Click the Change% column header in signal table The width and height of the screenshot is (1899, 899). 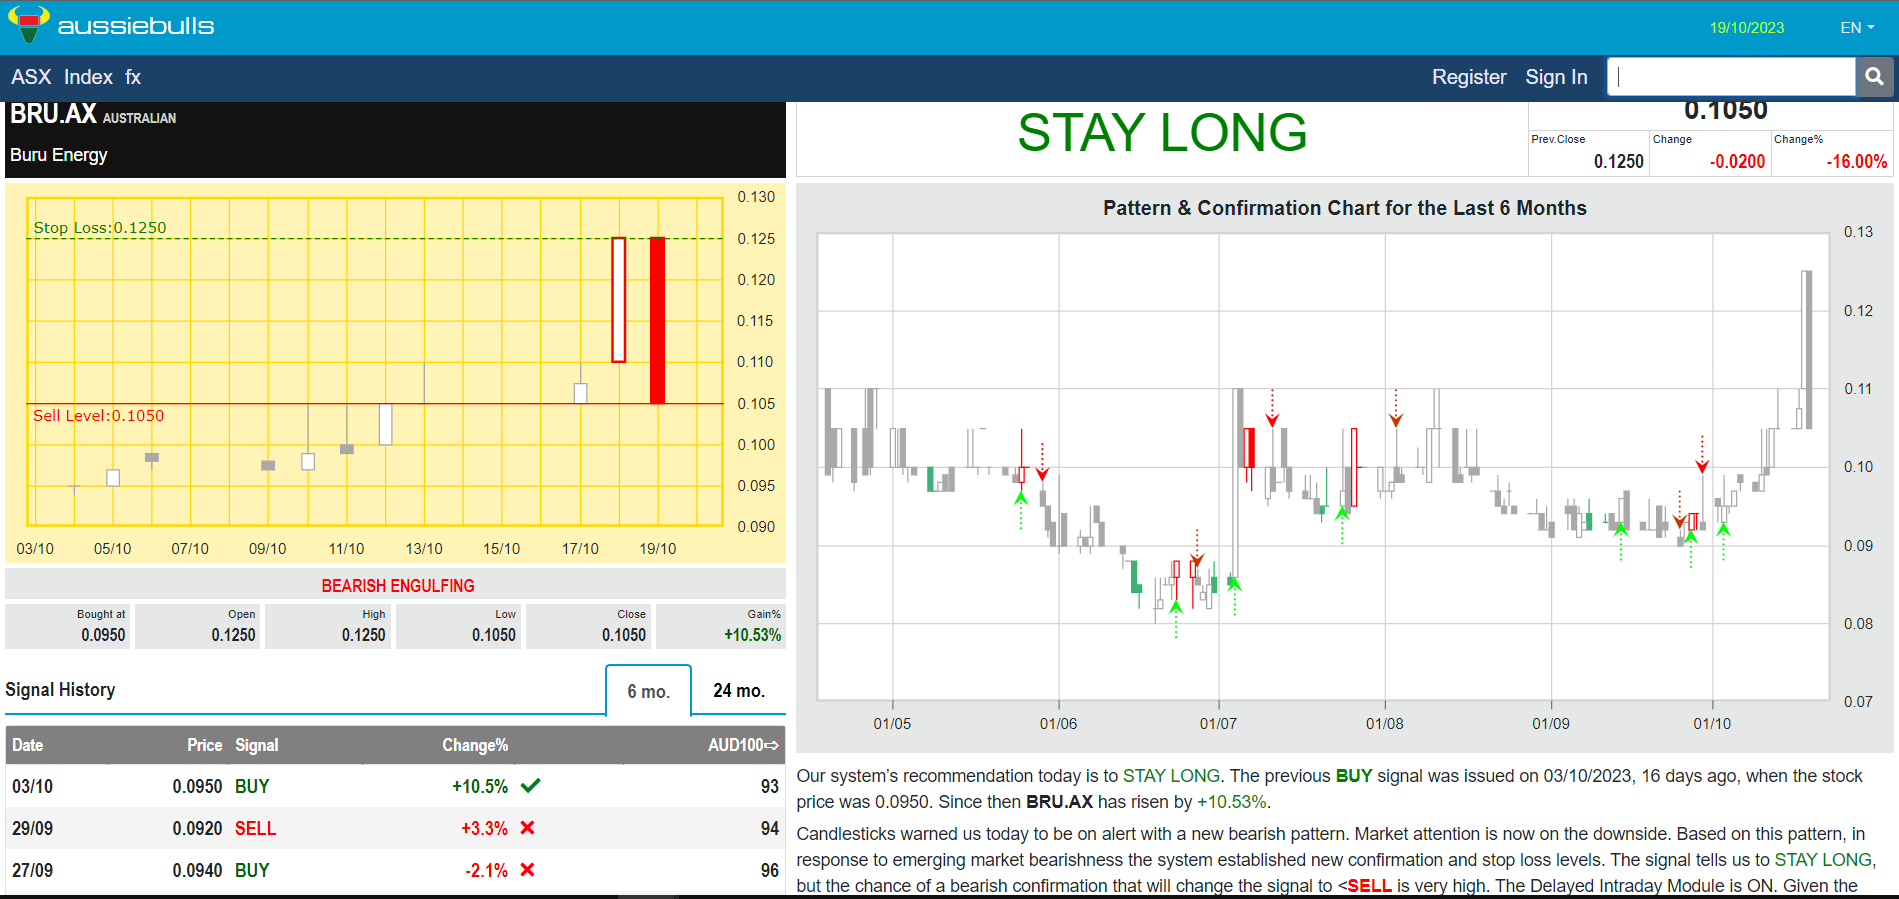[475, 745]
